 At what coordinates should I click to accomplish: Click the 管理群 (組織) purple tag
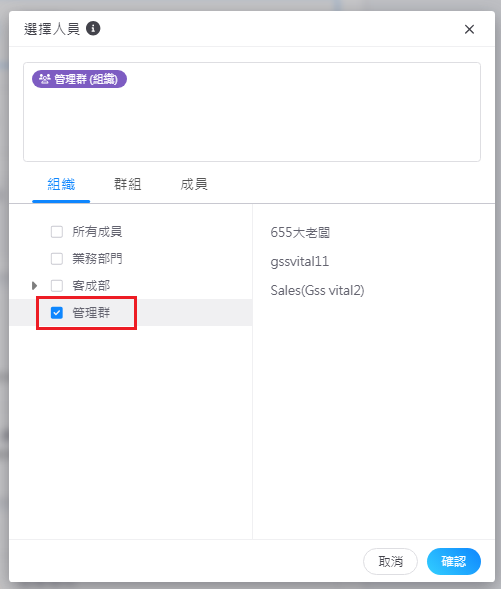(x=79, y=79)
